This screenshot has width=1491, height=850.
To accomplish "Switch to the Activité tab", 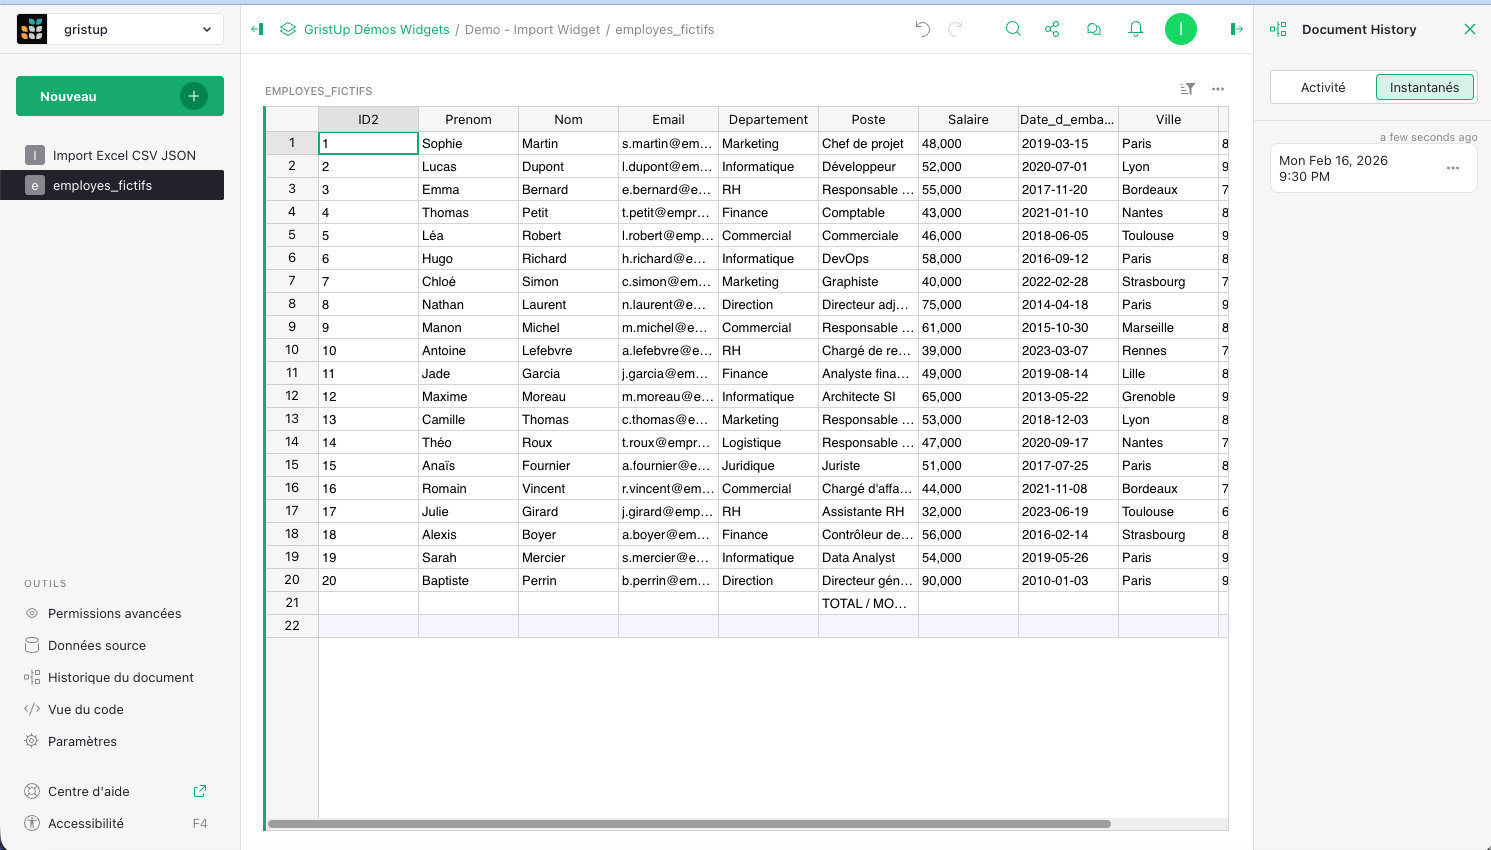I will click(1323, 87).
